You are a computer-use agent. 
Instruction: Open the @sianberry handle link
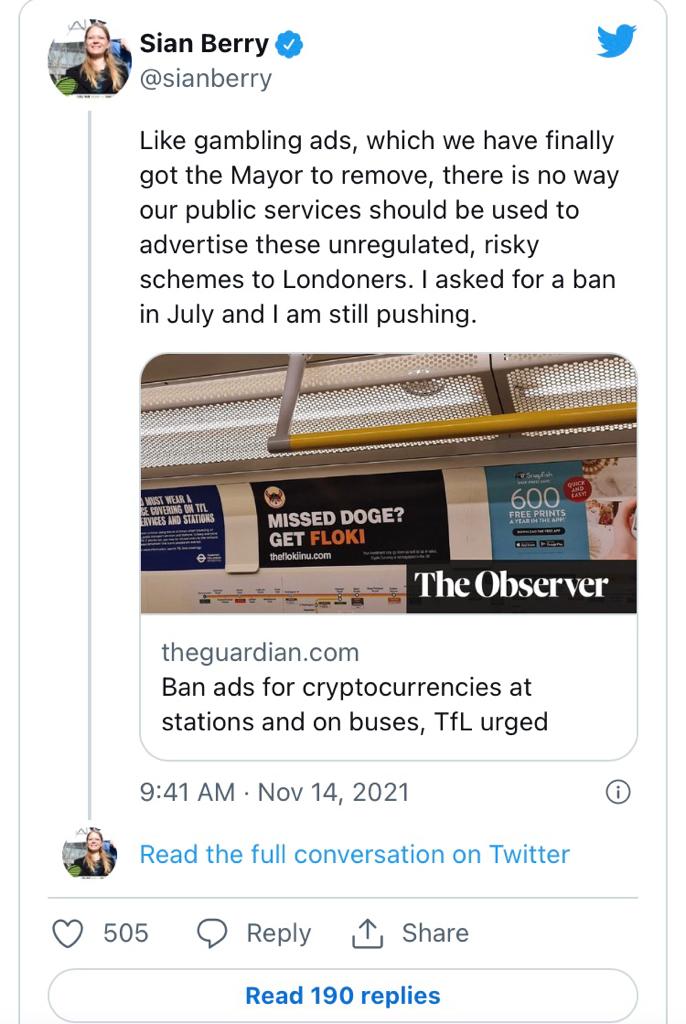(205, 78)
